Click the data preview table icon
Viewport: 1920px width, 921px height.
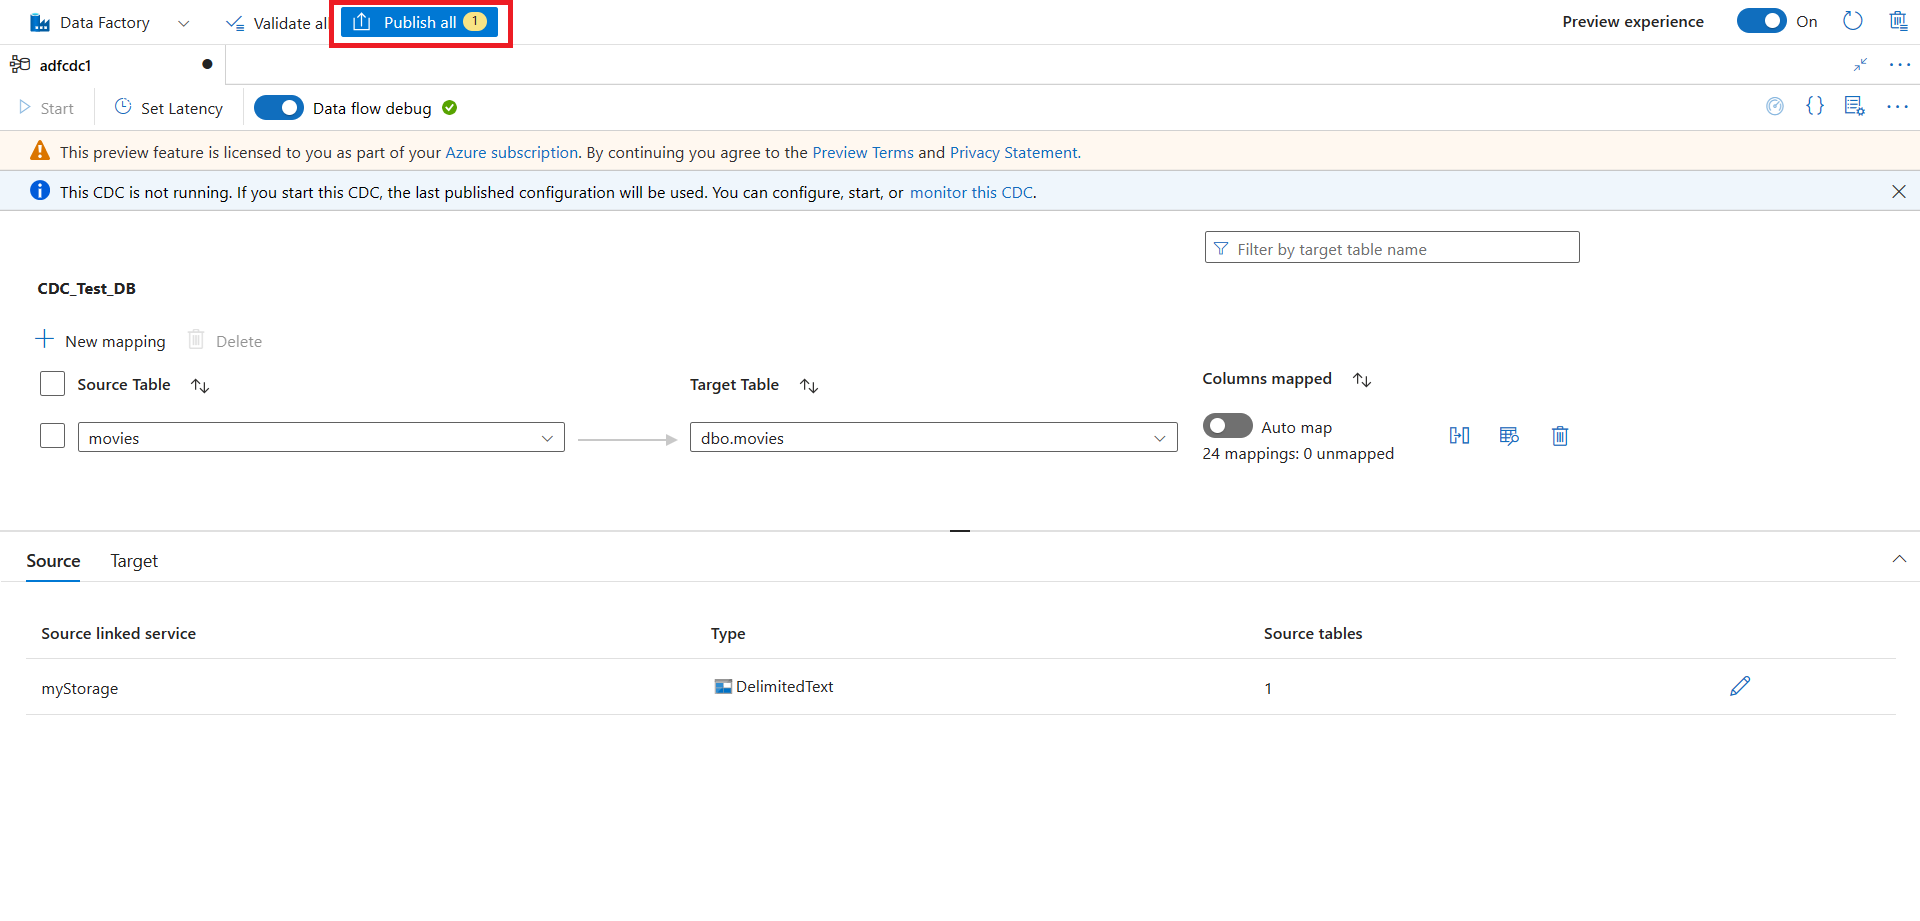(x=1509, y=435)
